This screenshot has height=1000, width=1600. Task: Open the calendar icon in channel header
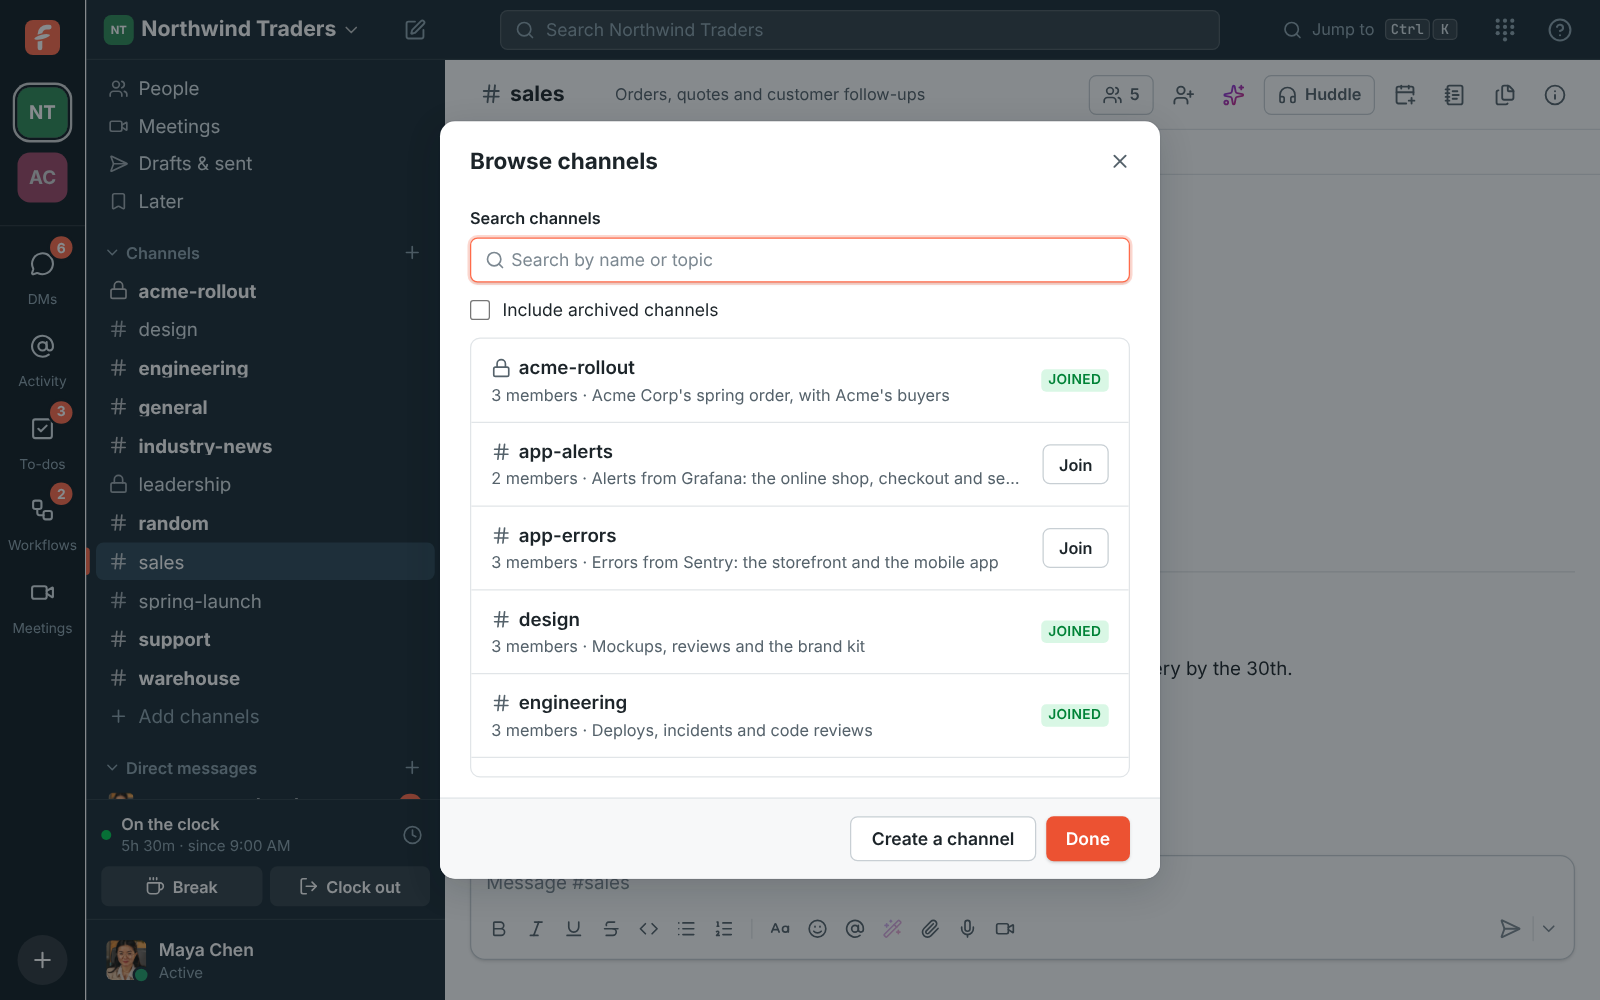(x=1405, y=95)
